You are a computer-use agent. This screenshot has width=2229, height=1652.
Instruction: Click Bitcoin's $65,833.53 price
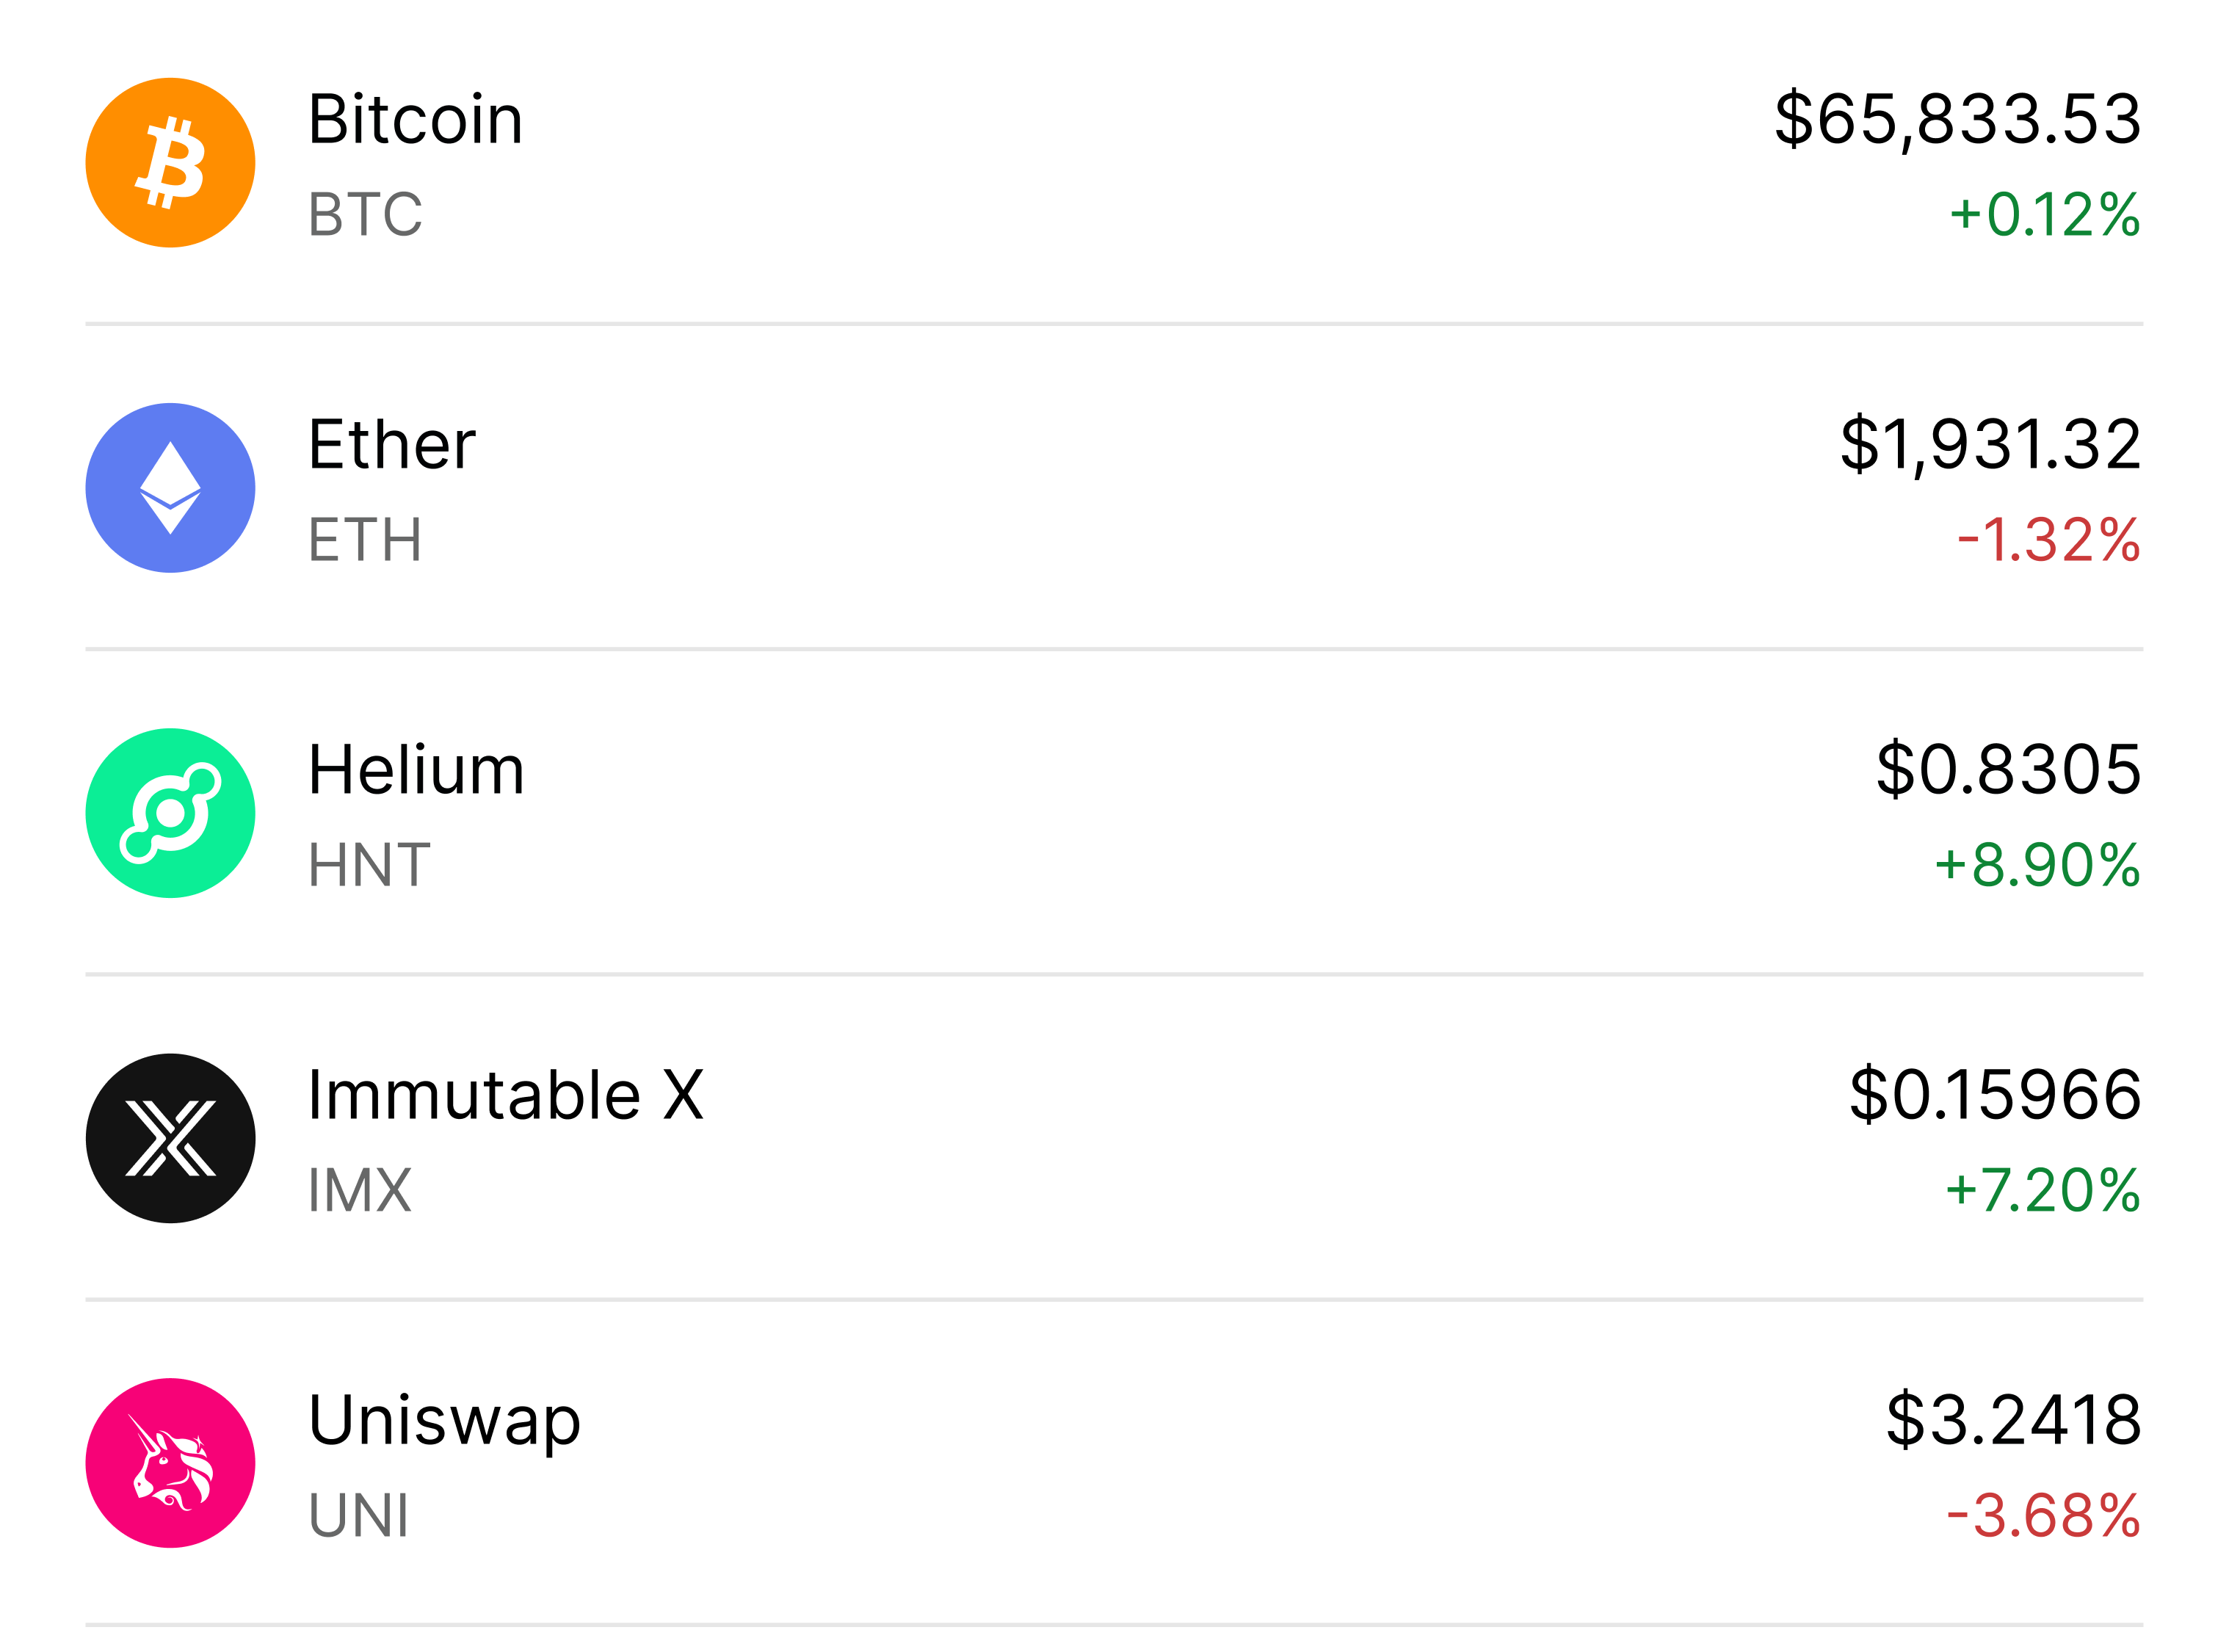pyautogui.click(x=1957, y=120)
